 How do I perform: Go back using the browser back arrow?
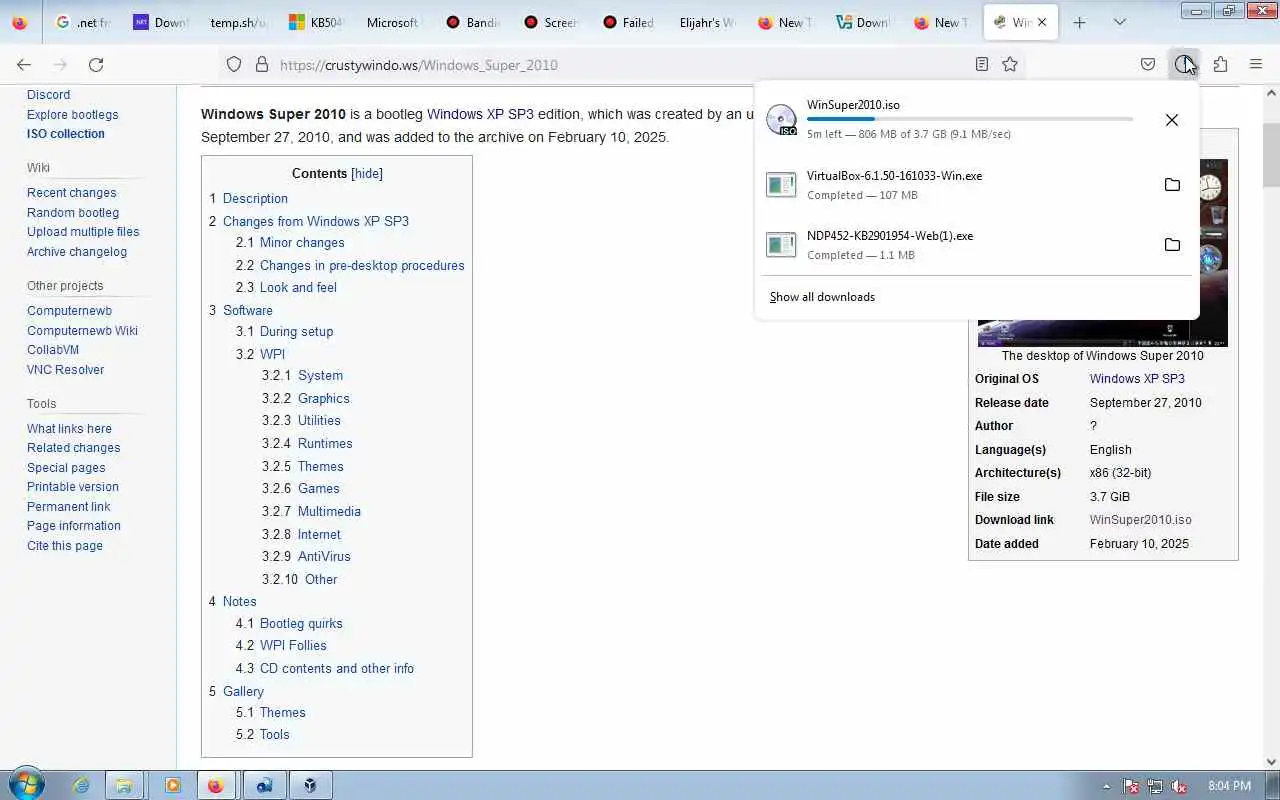24,64
